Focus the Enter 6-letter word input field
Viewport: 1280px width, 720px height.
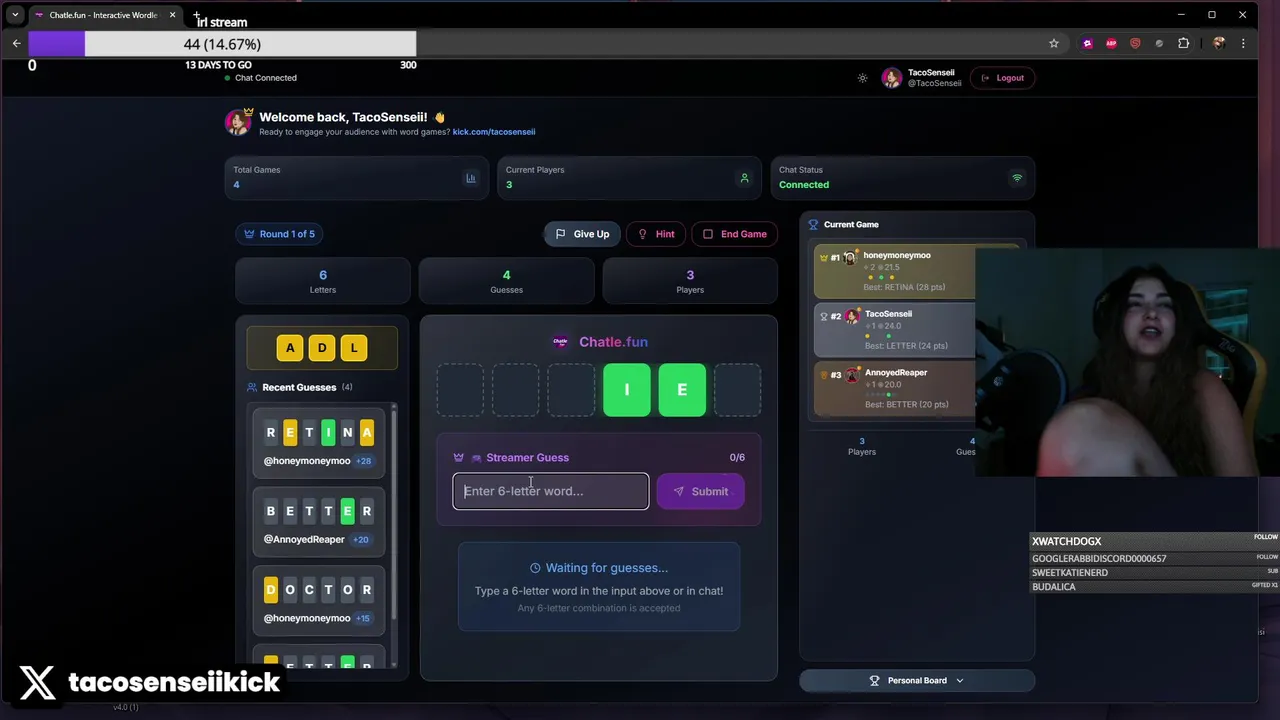[x=551, y=491]
